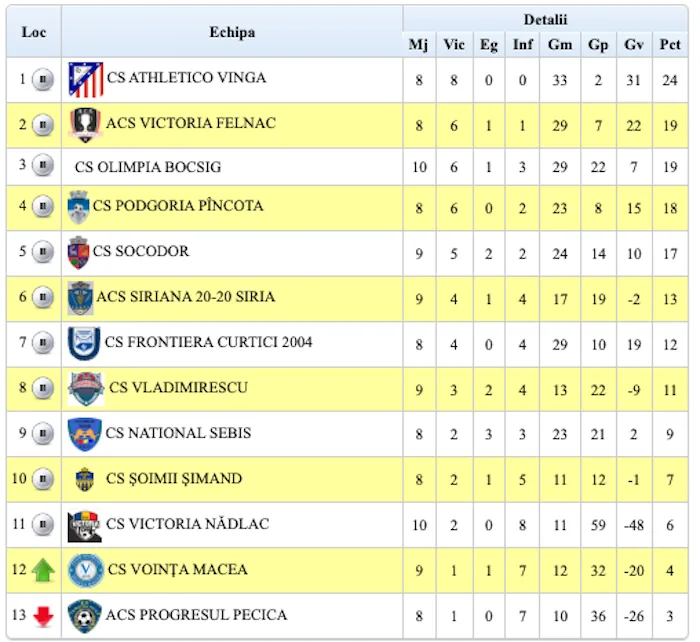Click the red down arrow for position 13
The image size is (700, 642).
pyautogui.click(x=42, y=616)
